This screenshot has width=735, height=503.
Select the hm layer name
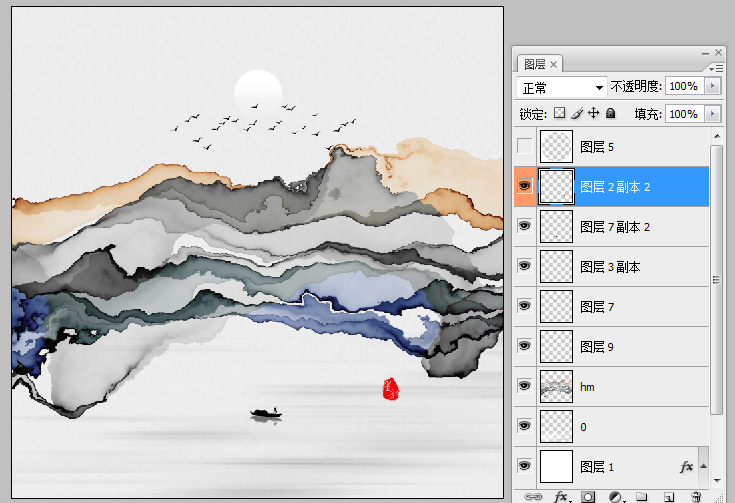pyautogui.click(x=587, y=387)
